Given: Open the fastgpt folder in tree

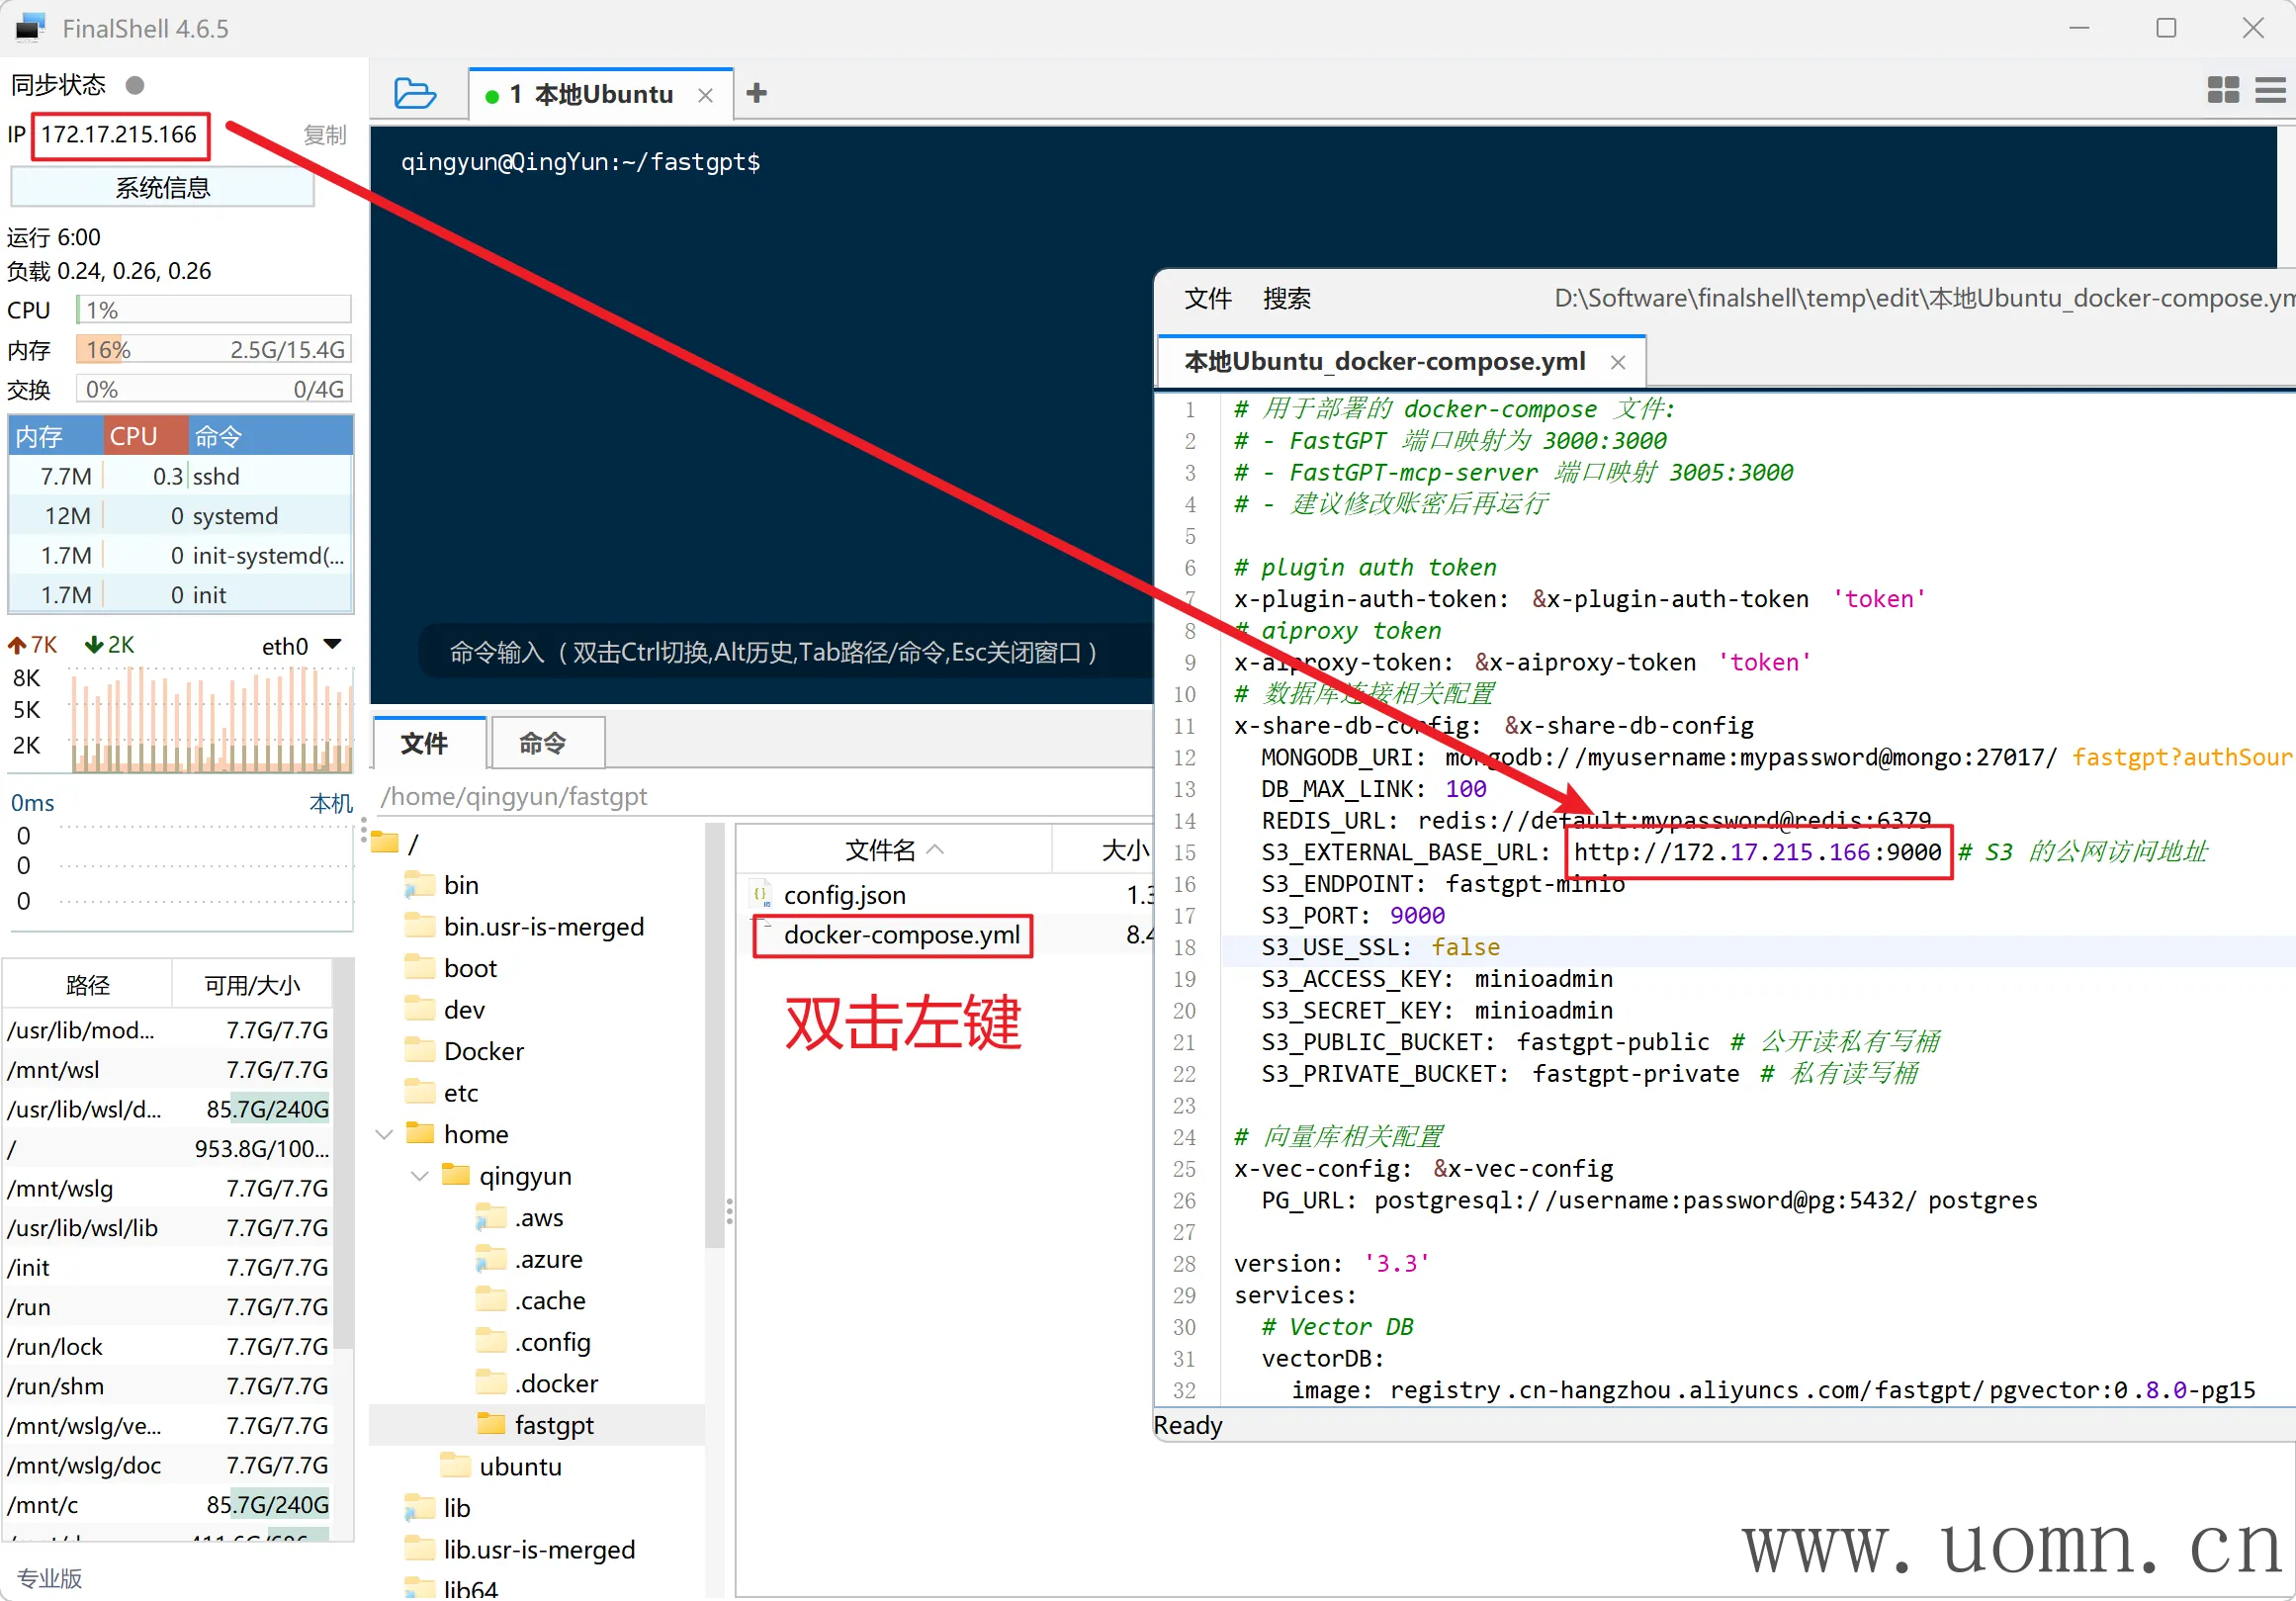Looking at the screenshot, I should 553,1425.
